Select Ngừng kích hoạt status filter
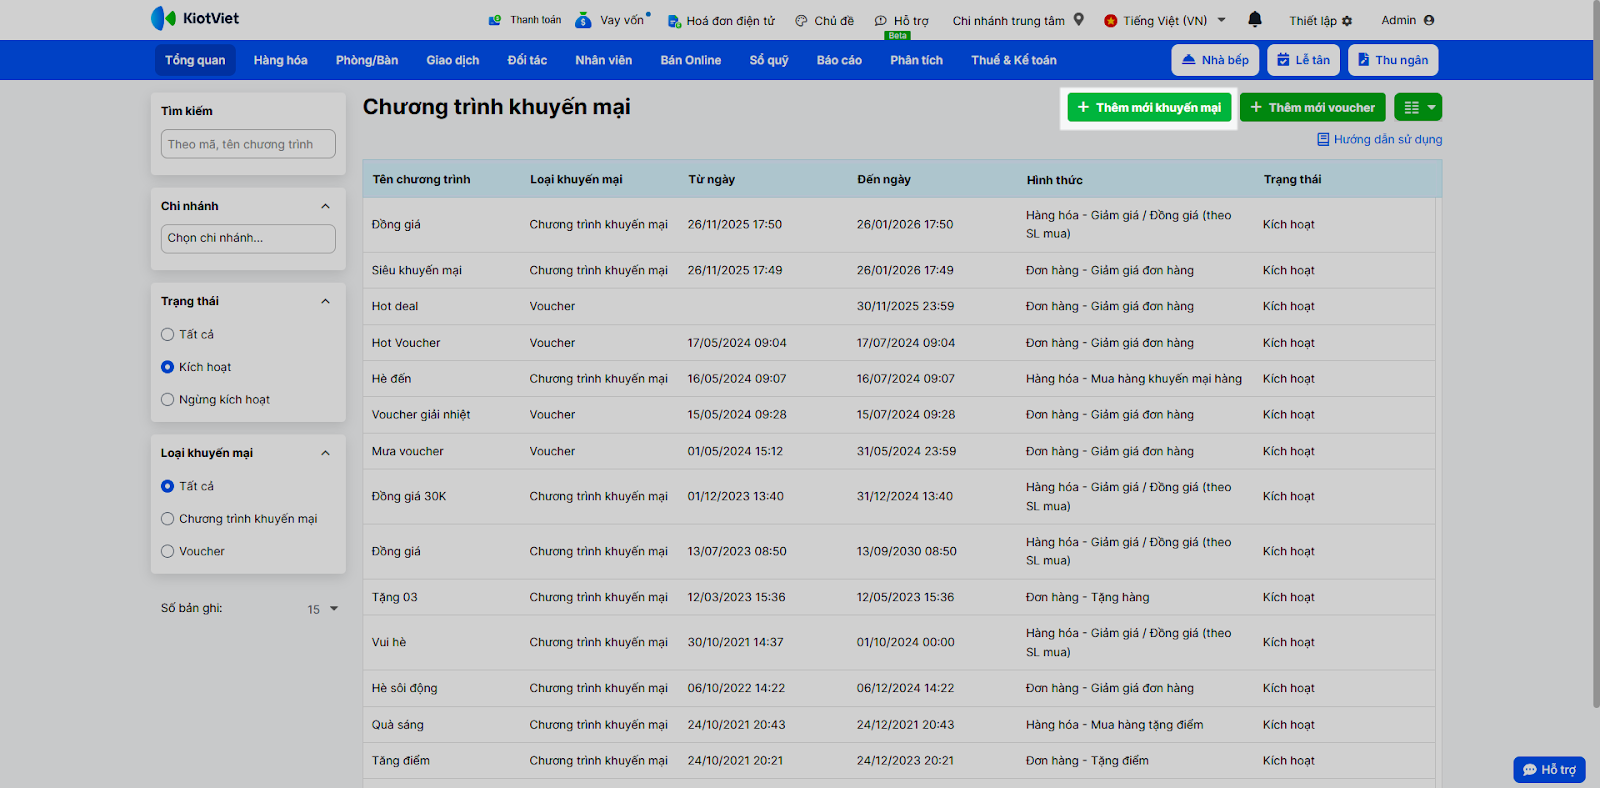 click(x=168, y=400)
